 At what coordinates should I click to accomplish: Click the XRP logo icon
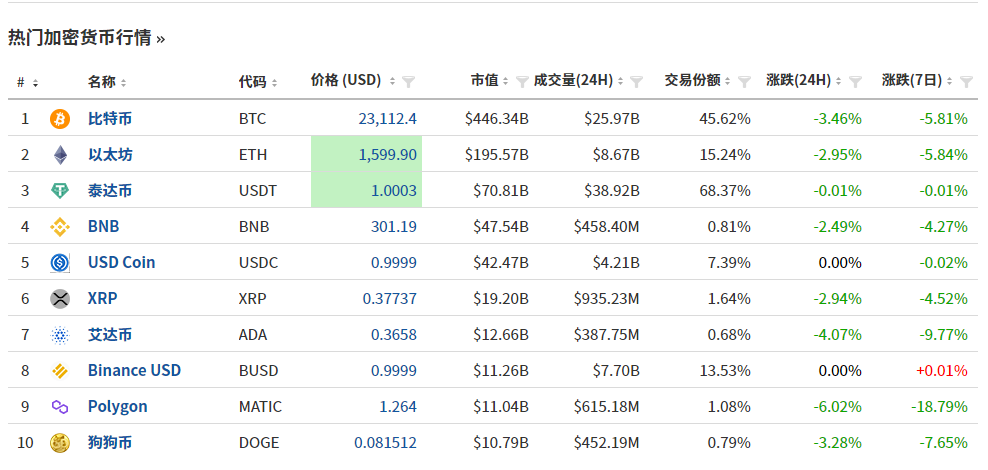coord(60,299)
